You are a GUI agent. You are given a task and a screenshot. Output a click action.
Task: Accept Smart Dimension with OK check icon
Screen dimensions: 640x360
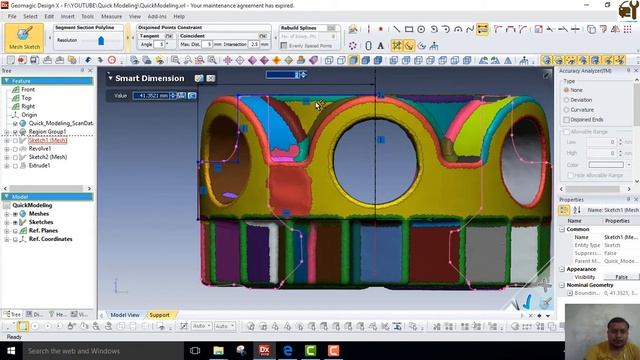[199, 78]
